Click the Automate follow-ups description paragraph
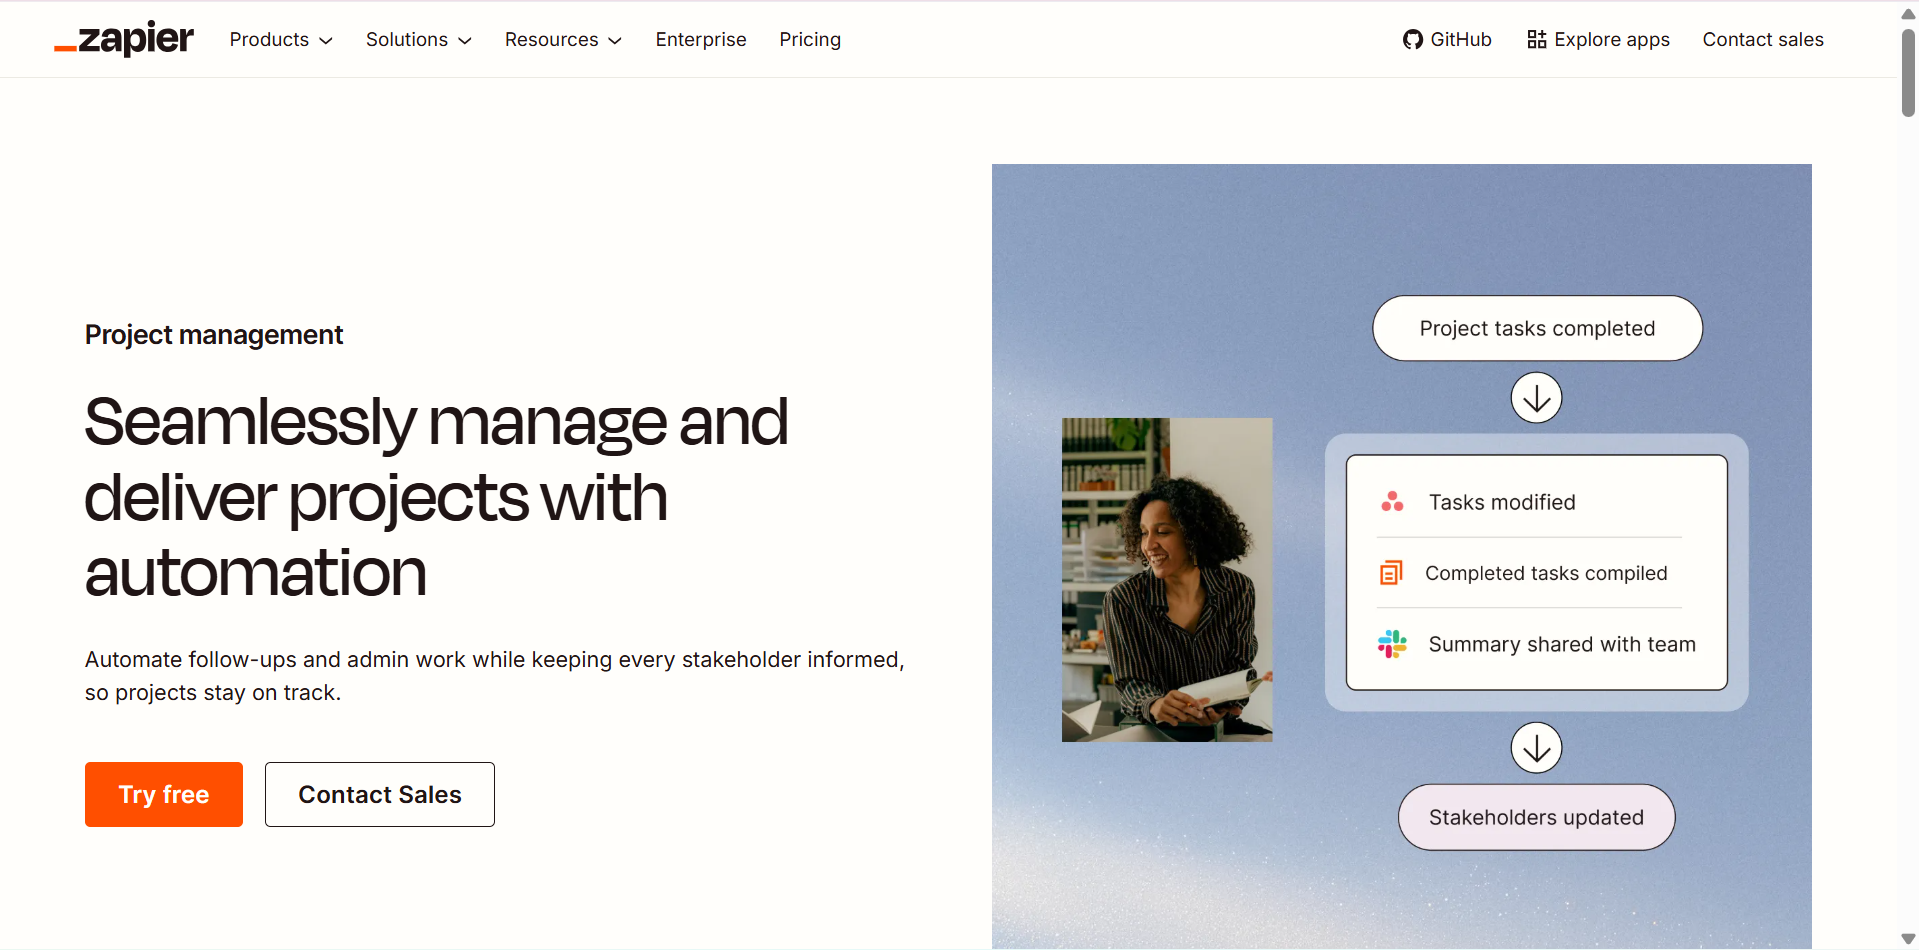 (495, 676)
